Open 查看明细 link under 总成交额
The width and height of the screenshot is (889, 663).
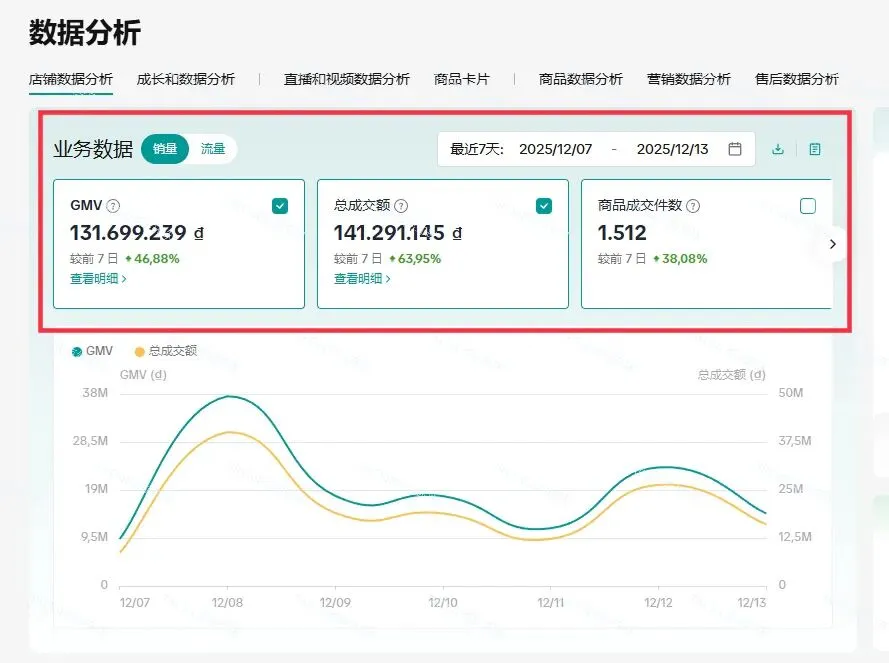pos(362,278)
